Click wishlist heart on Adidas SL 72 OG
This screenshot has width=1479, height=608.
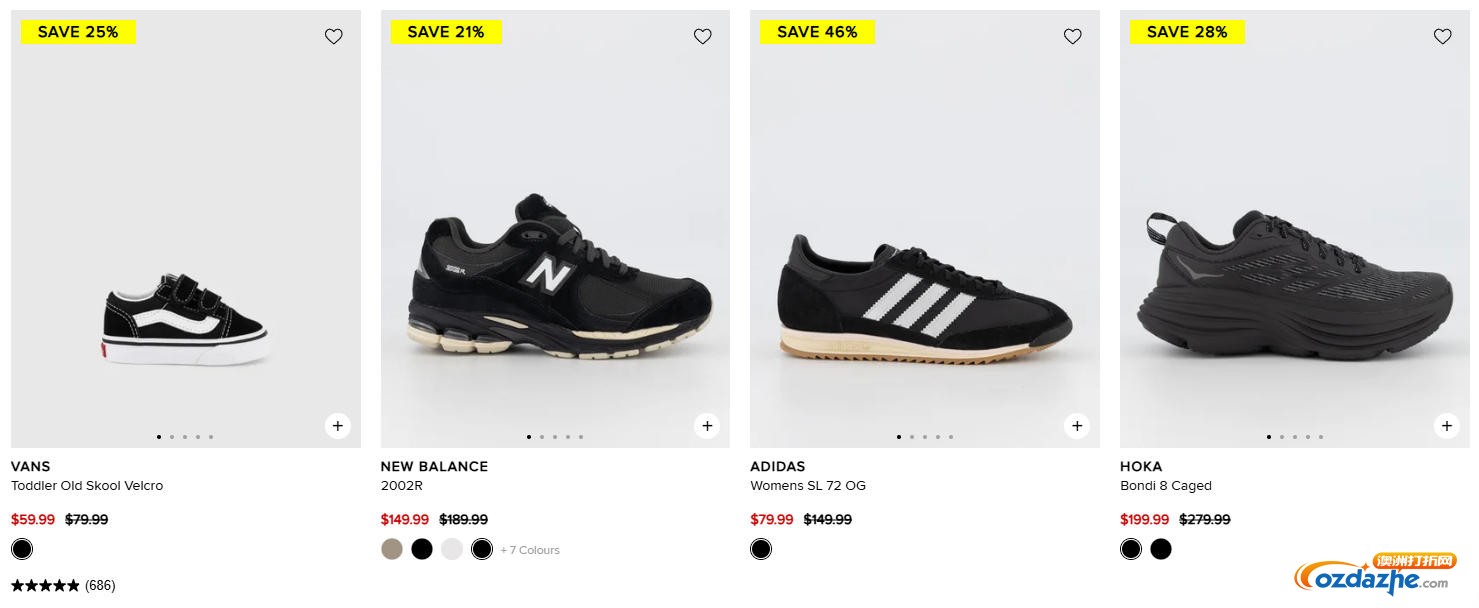pyautogui.click(x=1073, y=37)
